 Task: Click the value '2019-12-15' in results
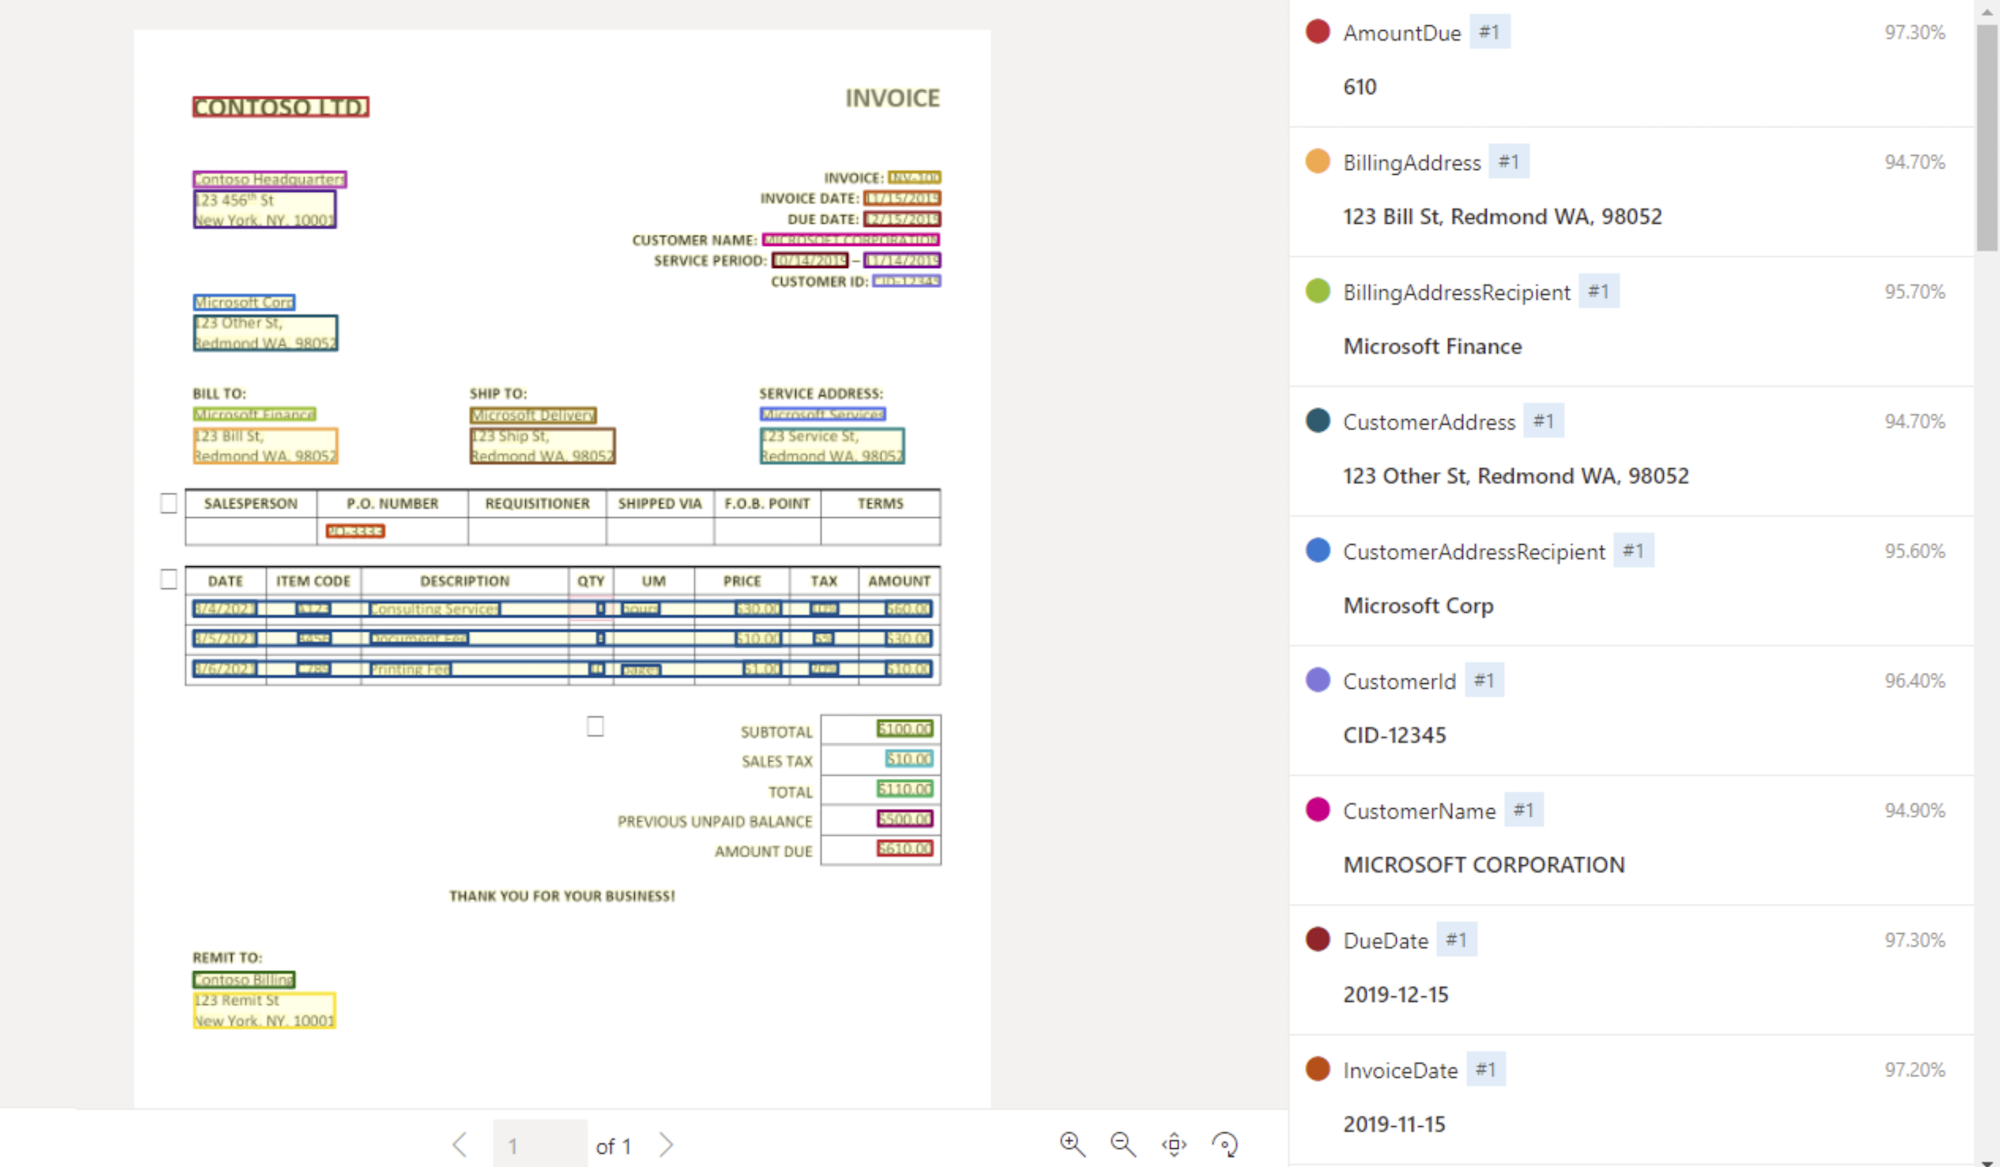[1395, 995]
